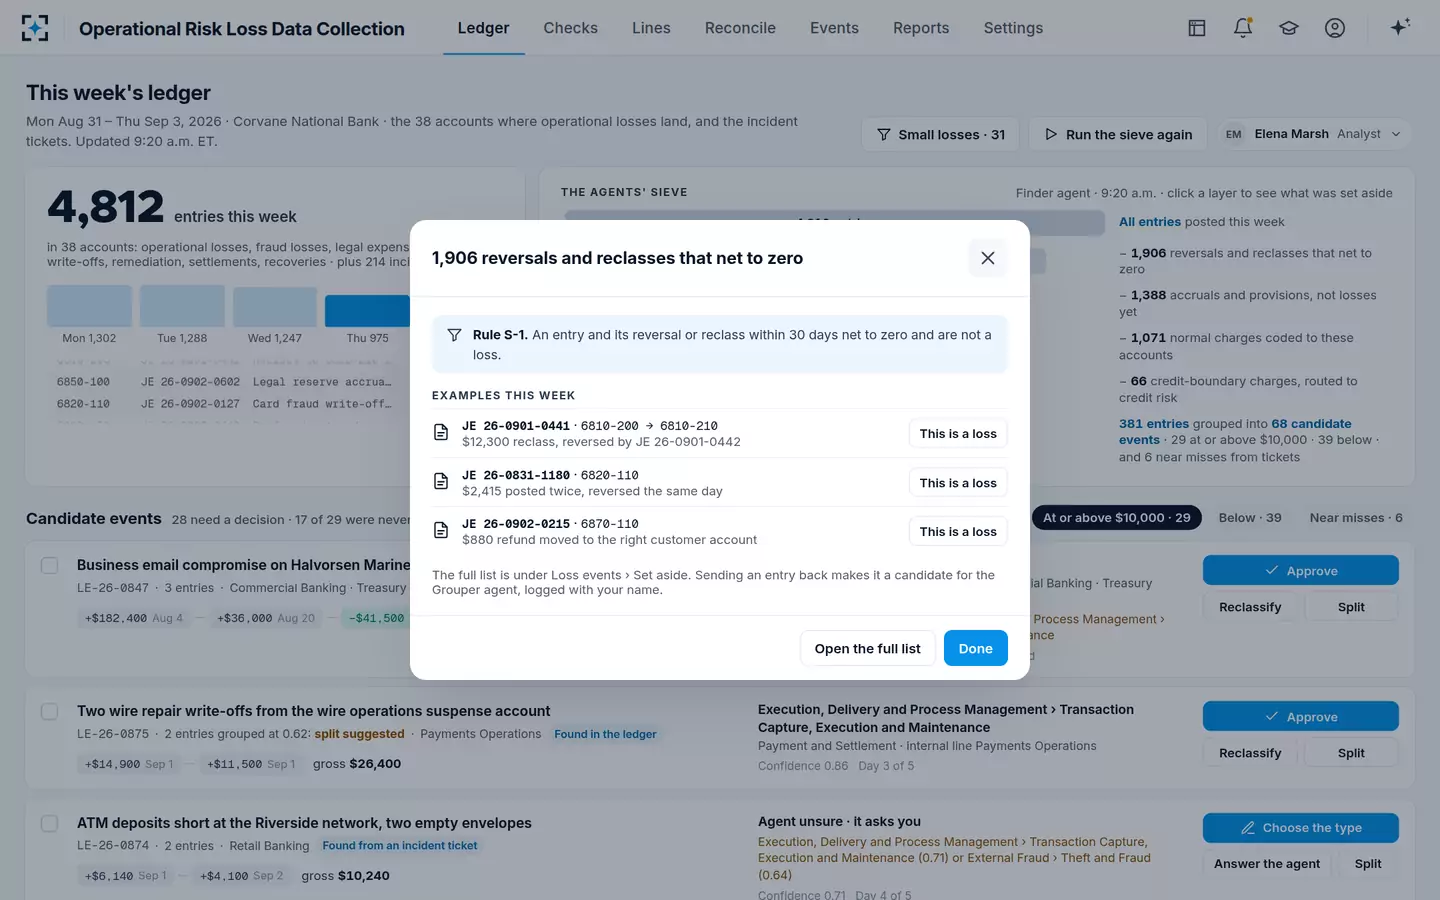Screen dimensions: 1440x900
Task: Open the Events tab
Action: point(834,28)
